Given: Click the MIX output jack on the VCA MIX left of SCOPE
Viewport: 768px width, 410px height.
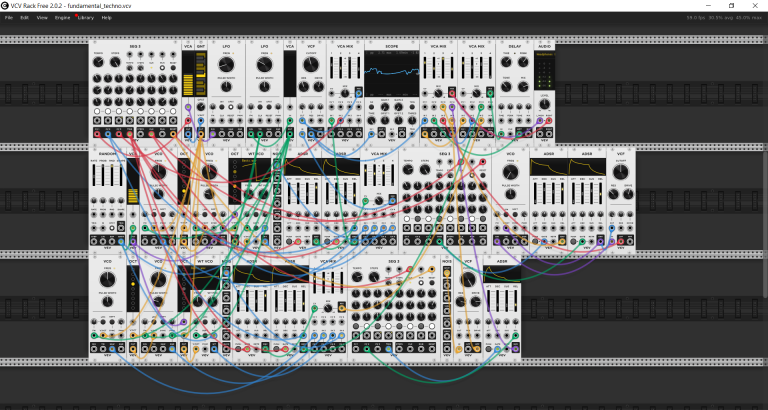Looking at the screenshot, I should [359, 92].
